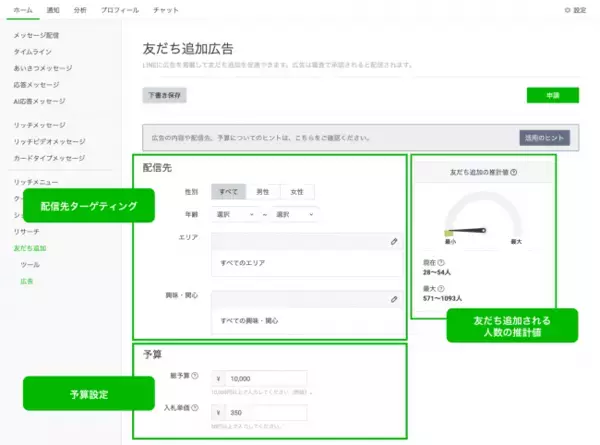Click help icon beside 友だち追加の推計値

(x=513, y=171)
